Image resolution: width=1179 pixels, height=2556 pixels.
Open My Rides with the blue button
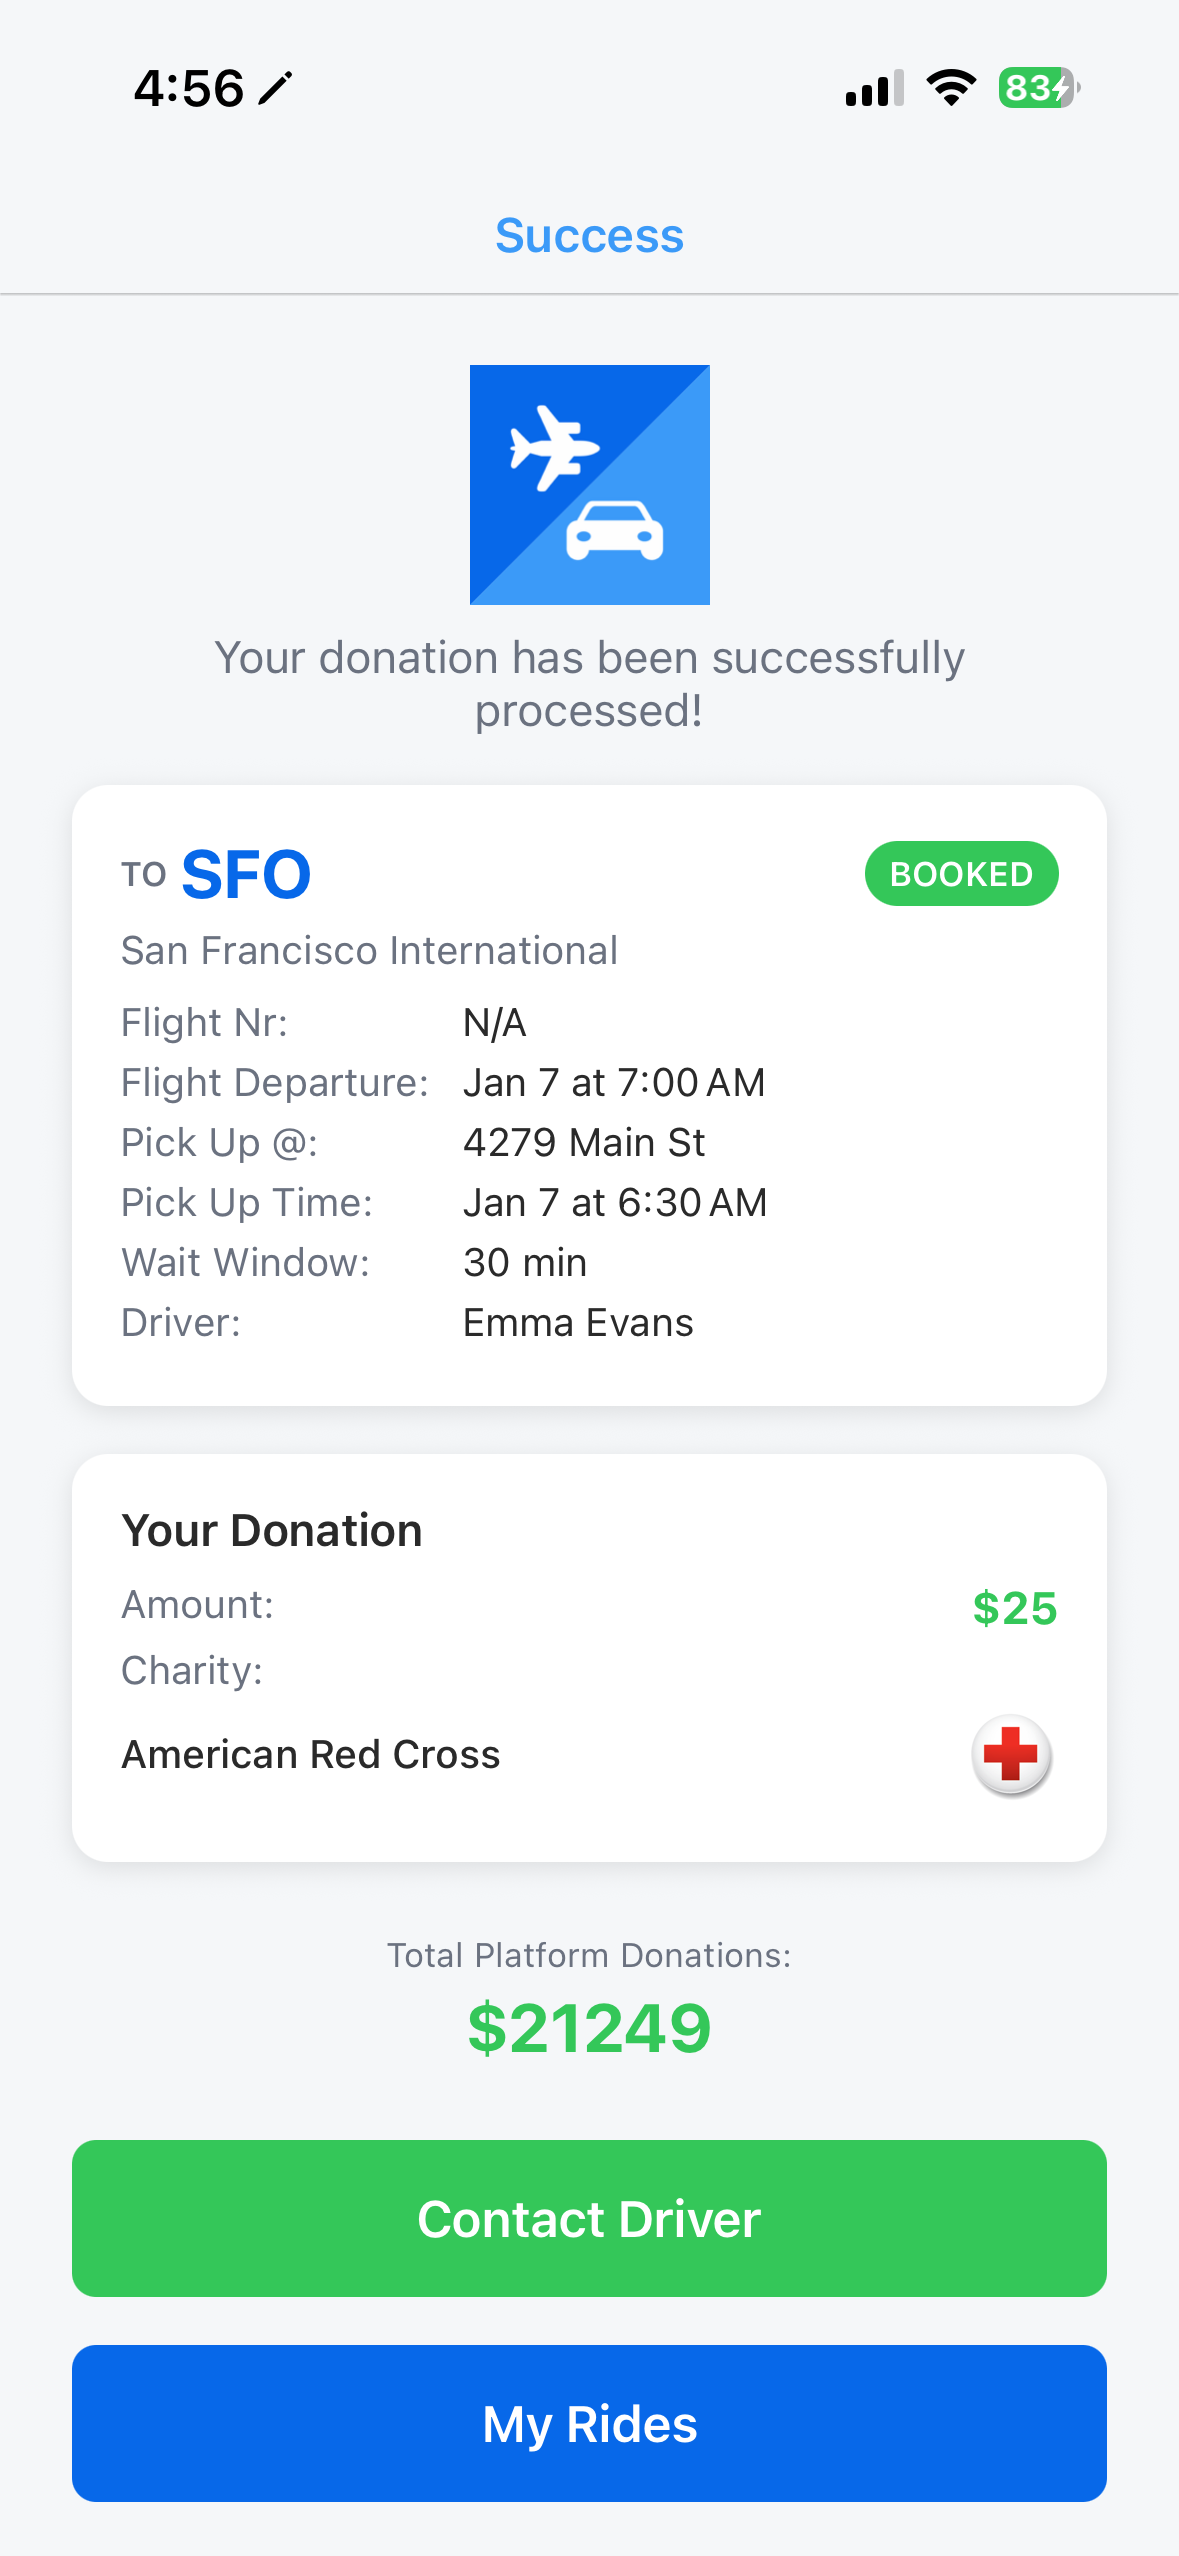pyautogui.click(x=589, y=2423)
